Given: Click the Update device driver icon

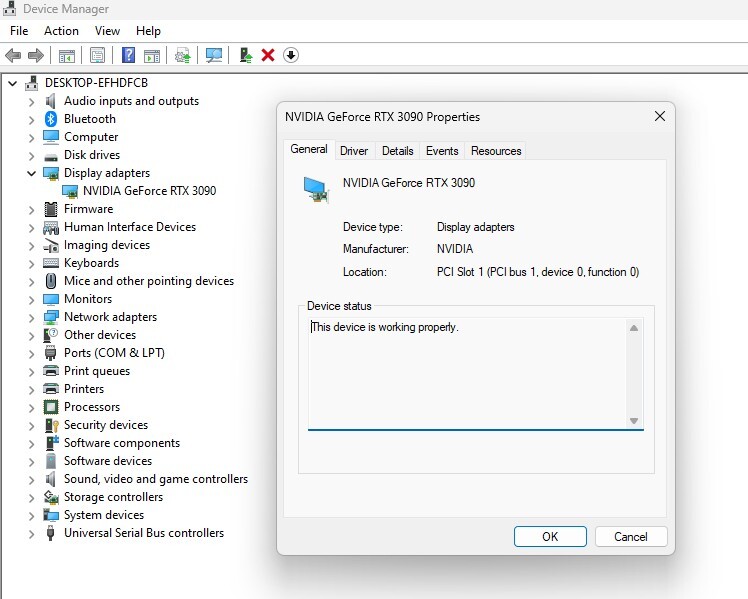Looking at the screenshot, I should [246, 55].
